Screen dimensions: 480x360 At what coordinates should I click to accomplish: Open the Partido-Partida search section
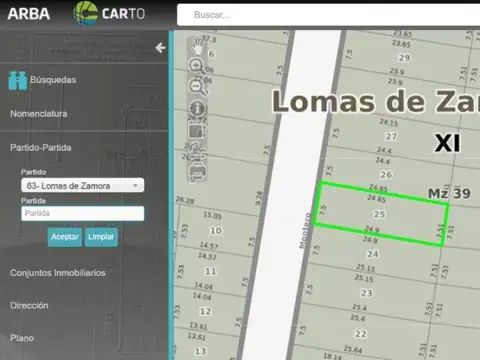41,148
